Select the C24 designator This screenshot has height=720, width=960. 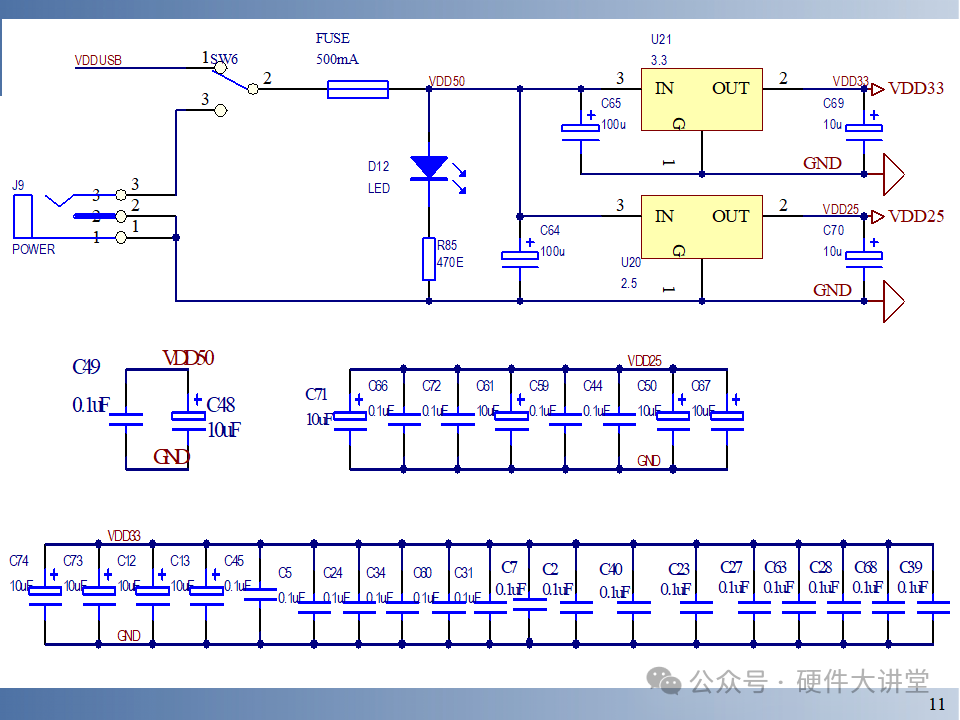pos(332,573)
